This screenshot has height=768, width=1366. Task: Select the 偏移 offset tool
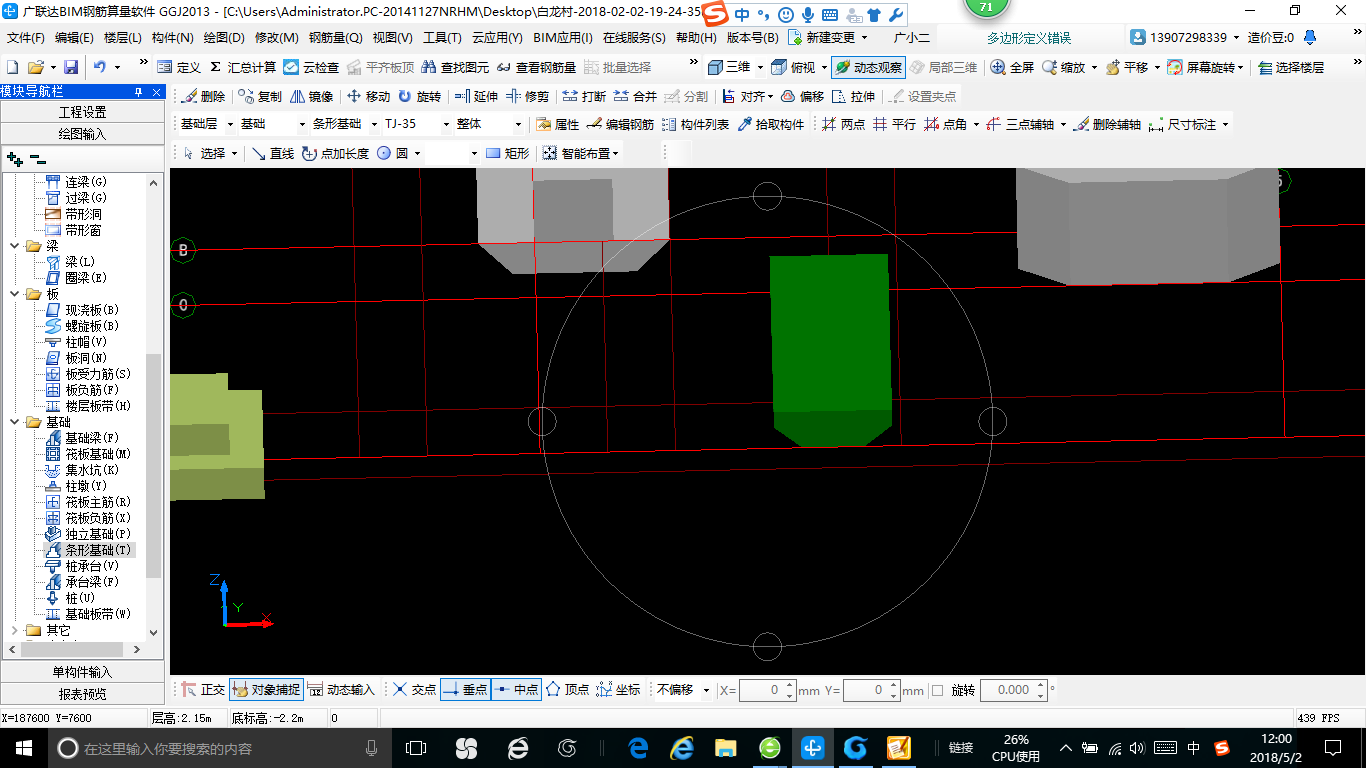[802, 96]
